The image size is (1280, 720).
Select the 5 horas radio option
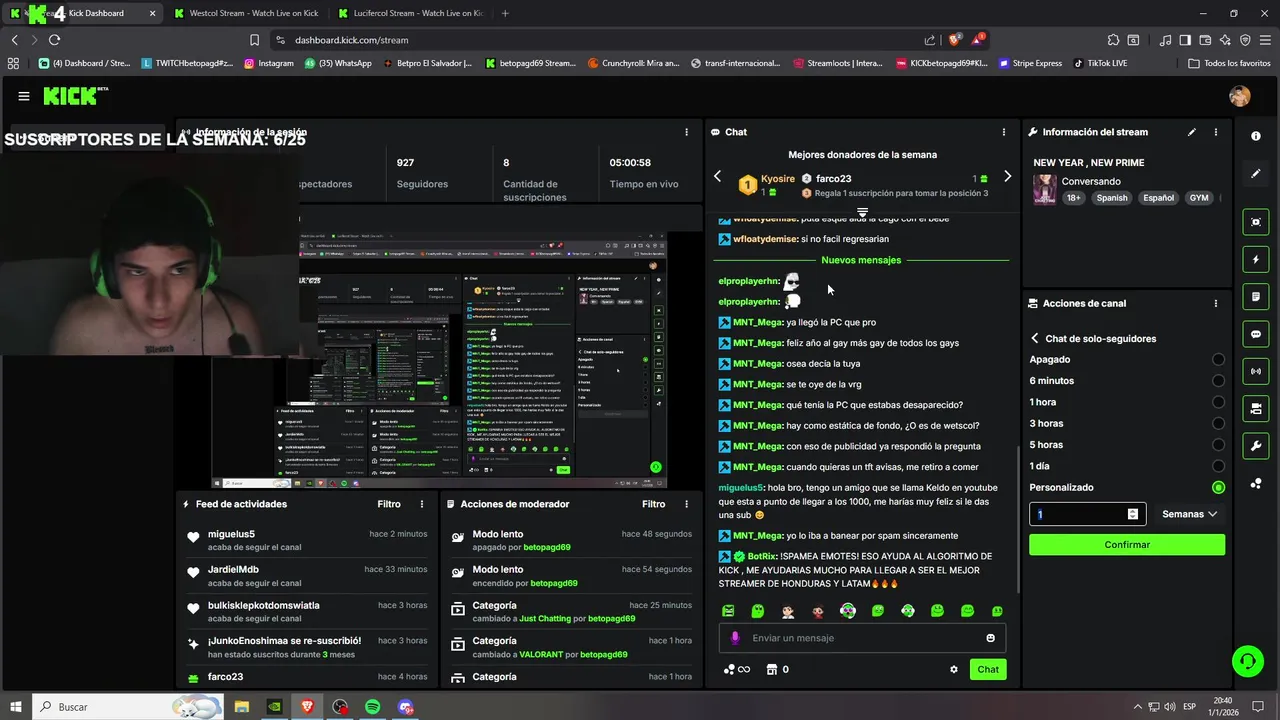coord(1218,445)
